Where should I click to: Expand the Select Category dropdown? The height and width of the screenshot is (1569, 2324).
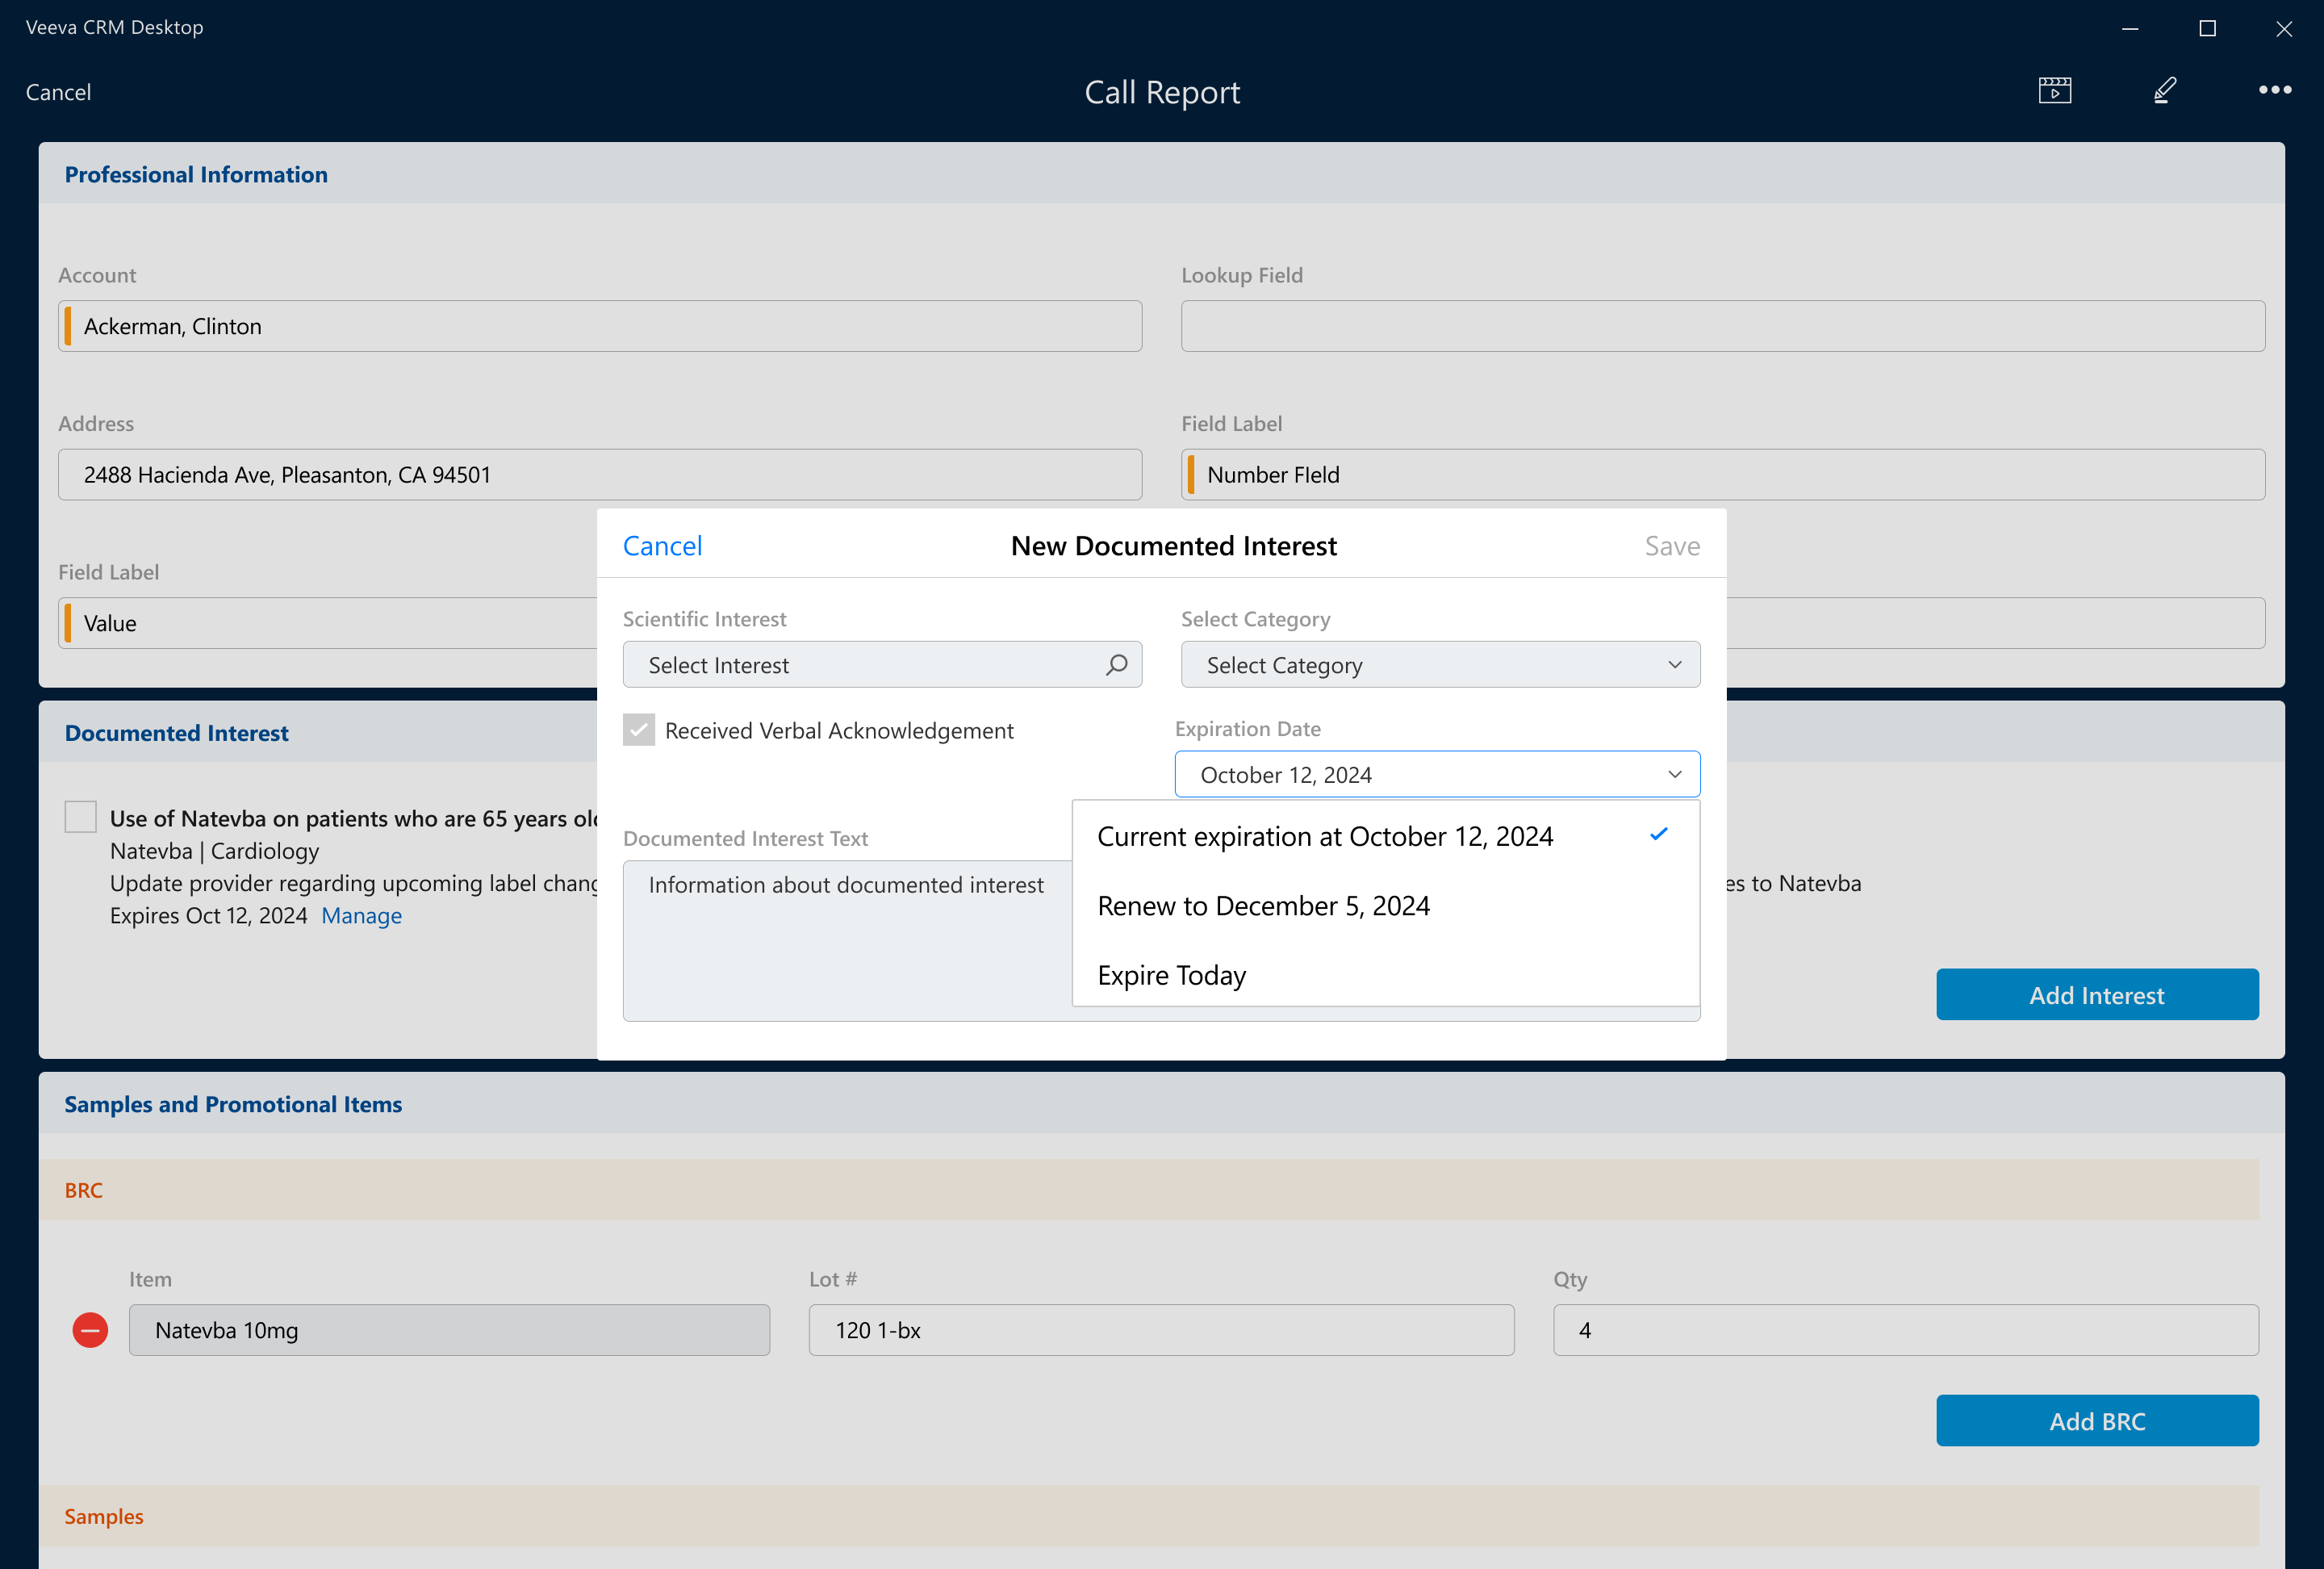coord(1440,665)
